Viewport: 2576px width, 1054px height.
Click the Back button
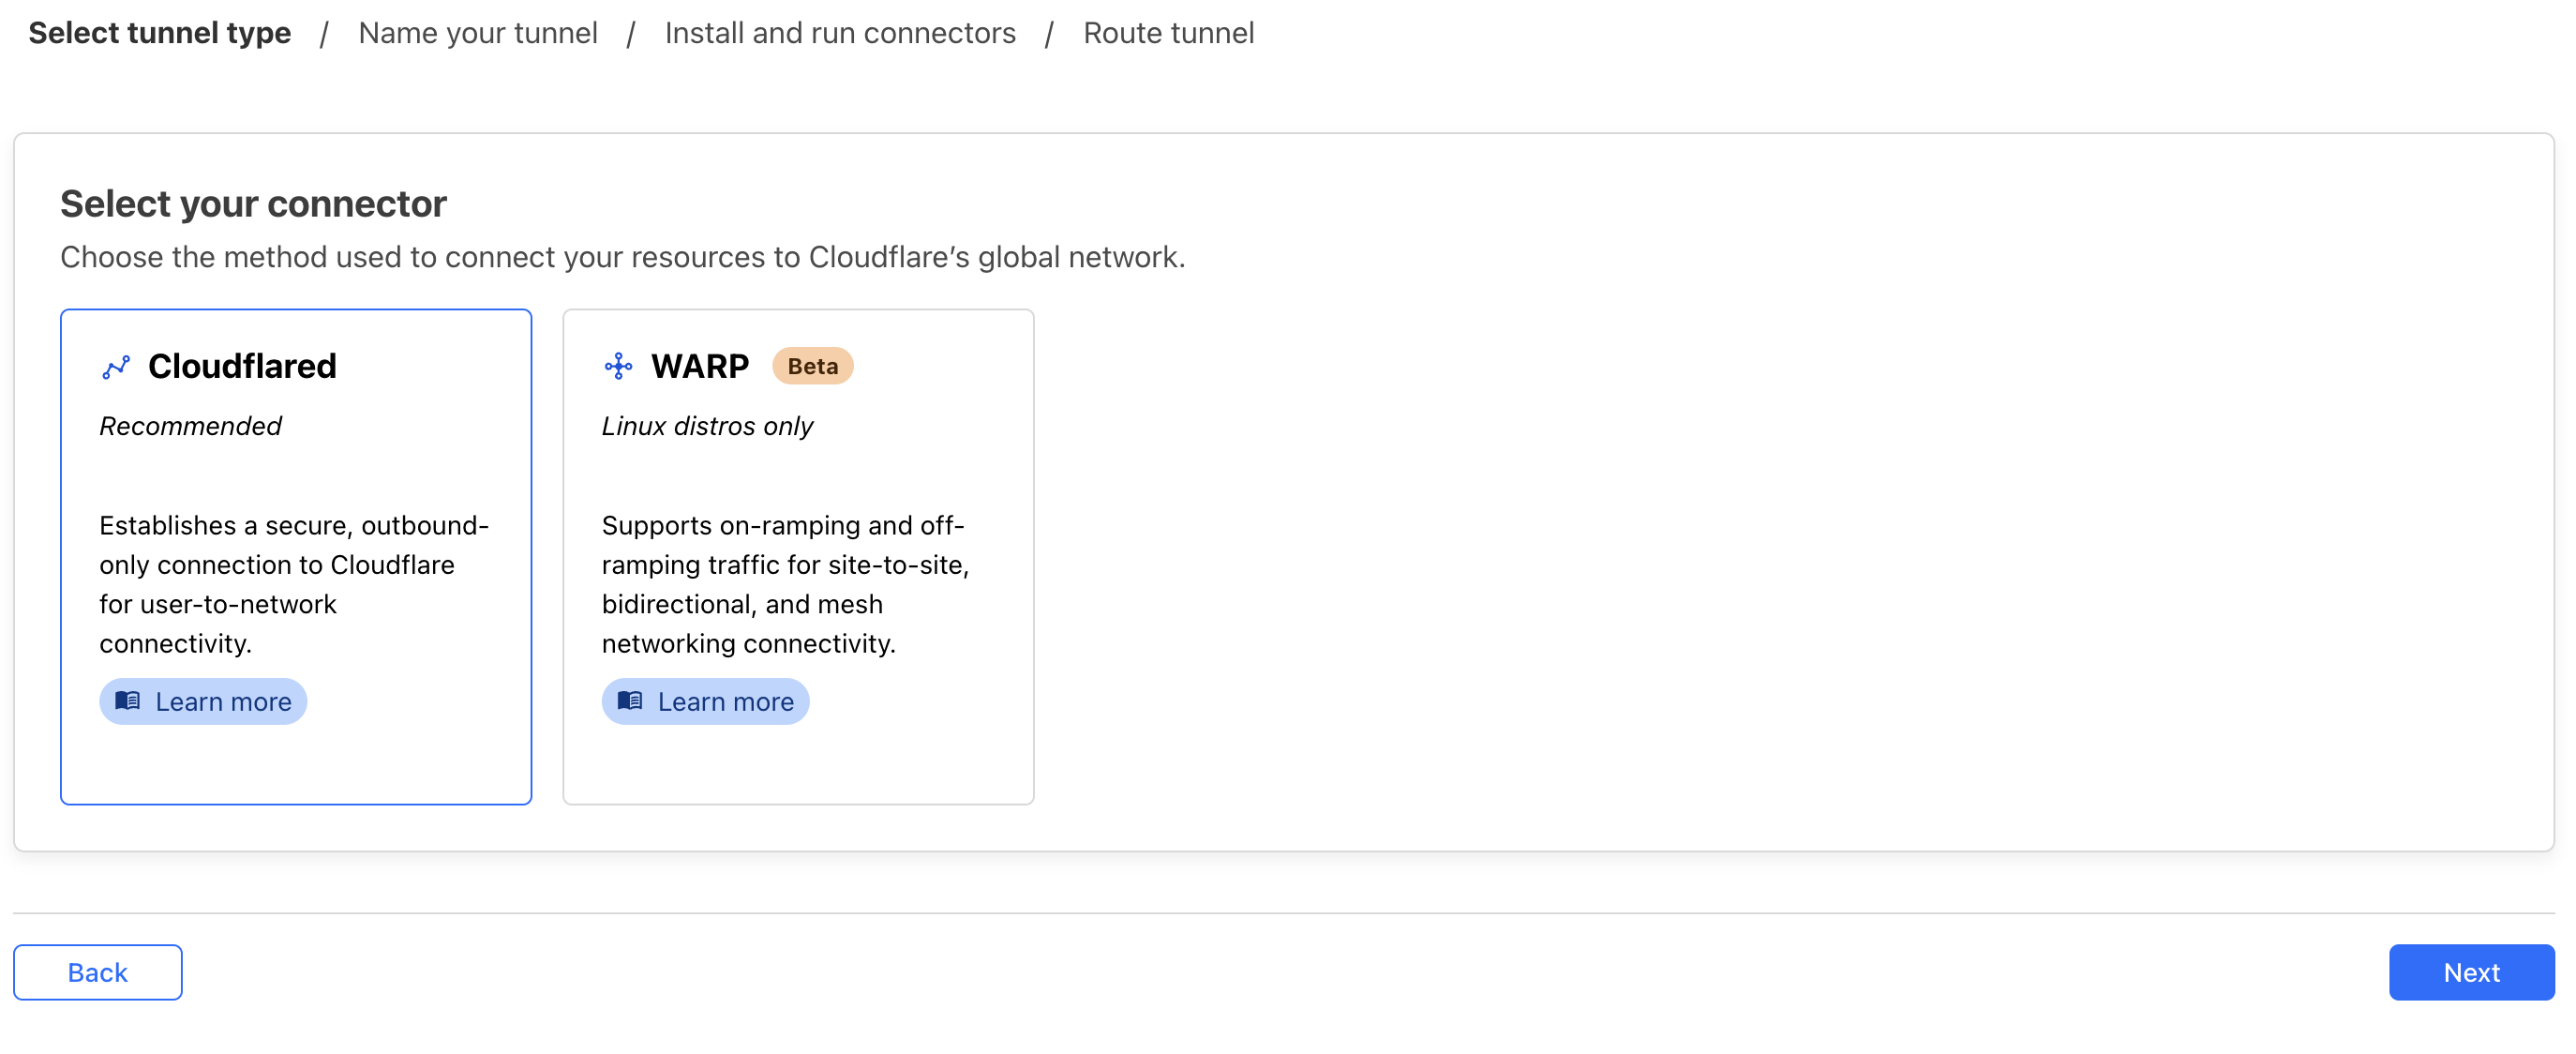coord(97,971)
